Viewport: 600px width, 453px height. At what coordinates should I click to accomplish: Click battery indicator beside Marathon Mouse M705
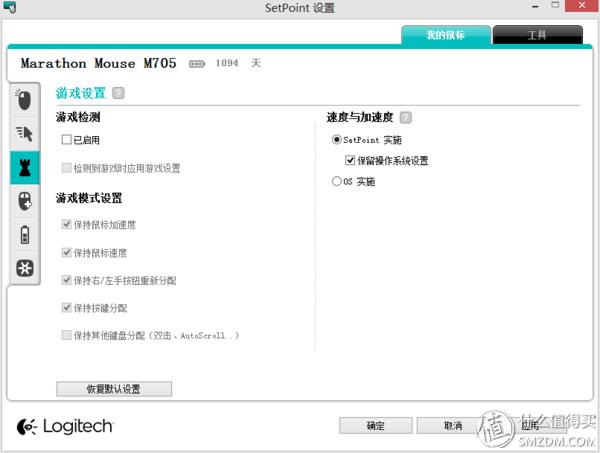click(197, 64)
